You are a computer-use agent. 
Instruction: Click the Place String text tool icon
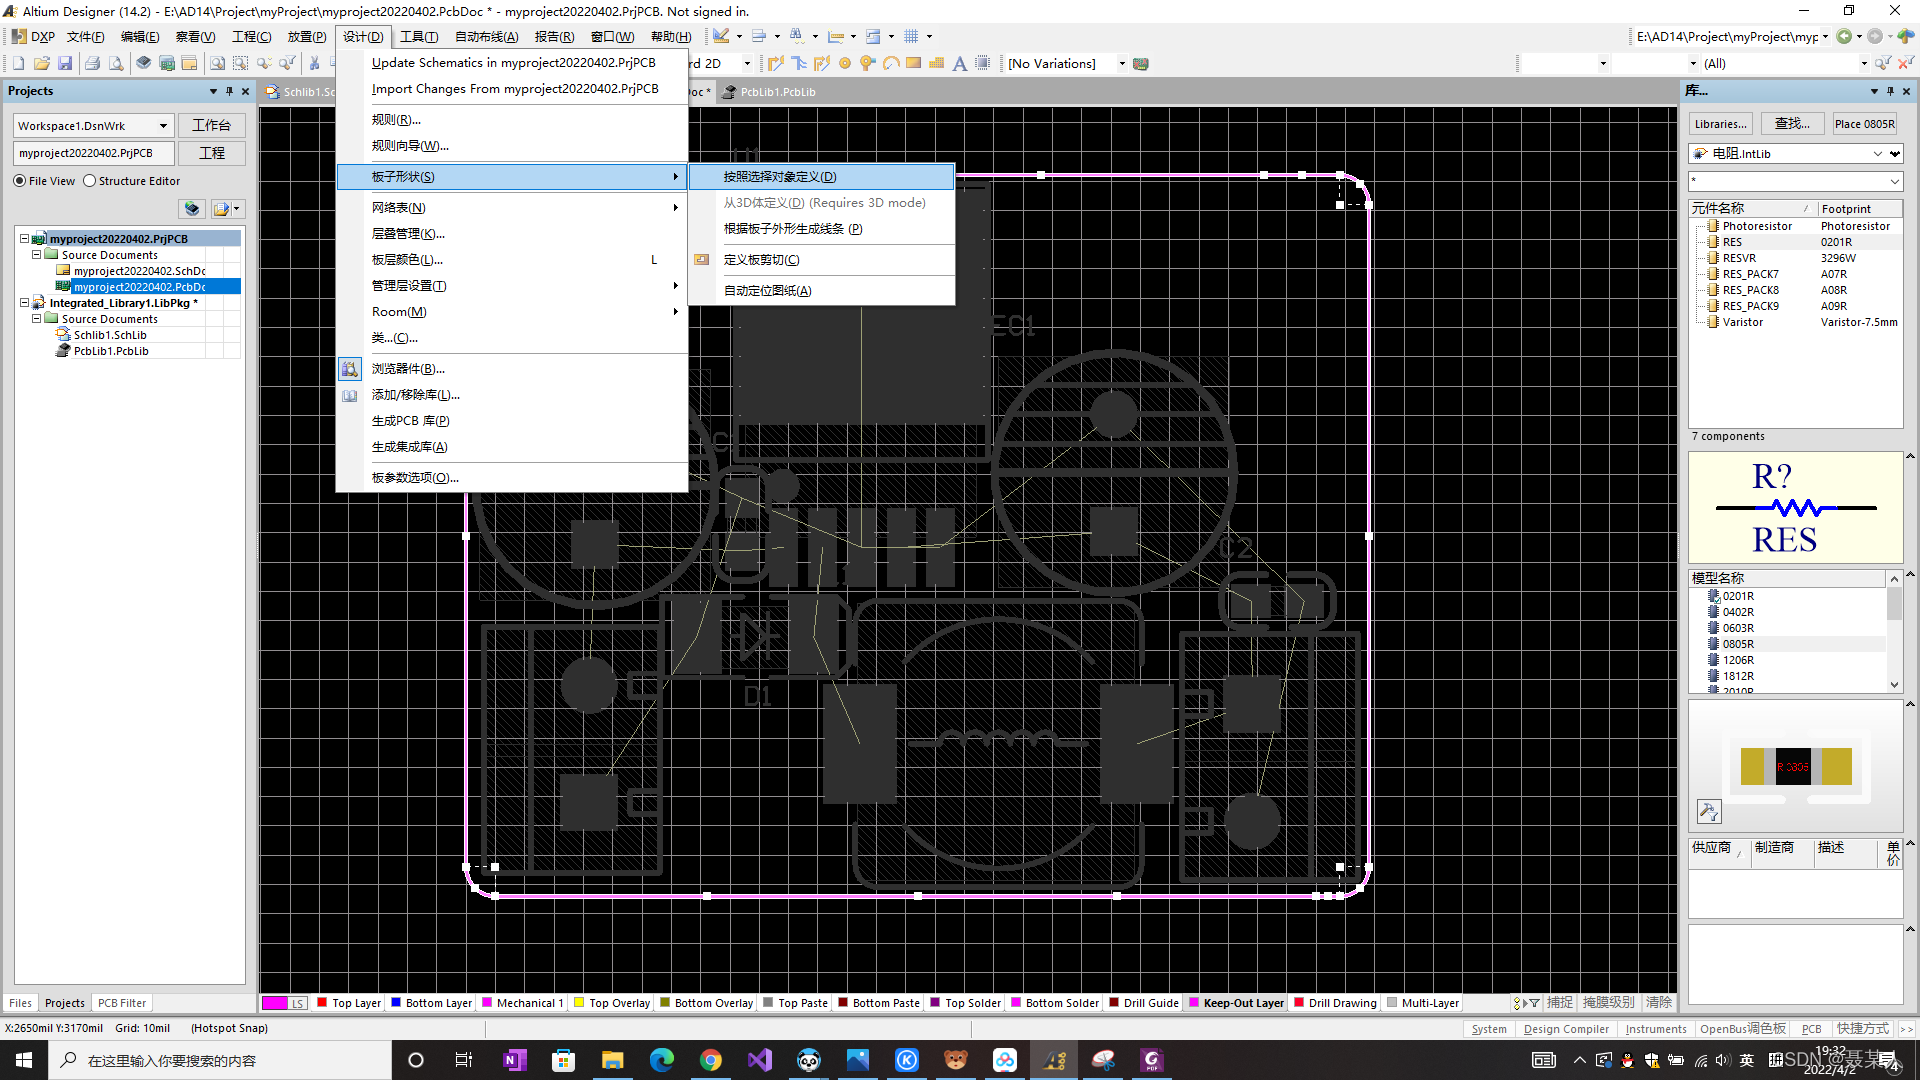[x=959, y=63]
